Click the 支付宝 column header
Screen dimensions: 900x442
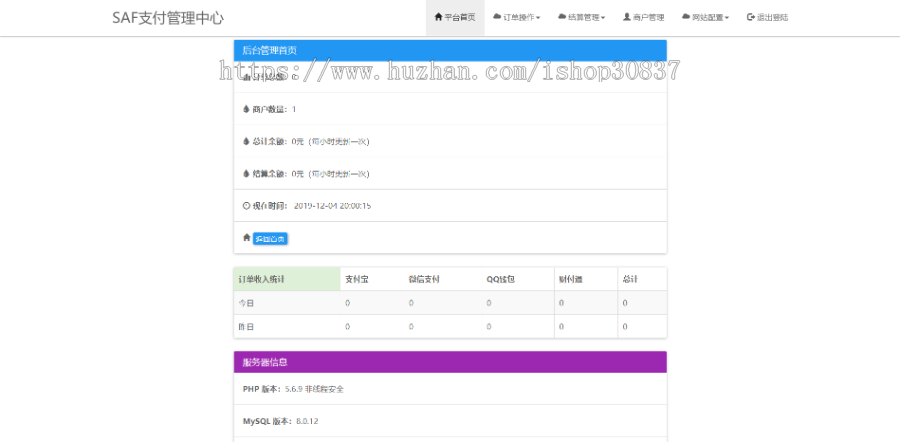tap(356, 280)
